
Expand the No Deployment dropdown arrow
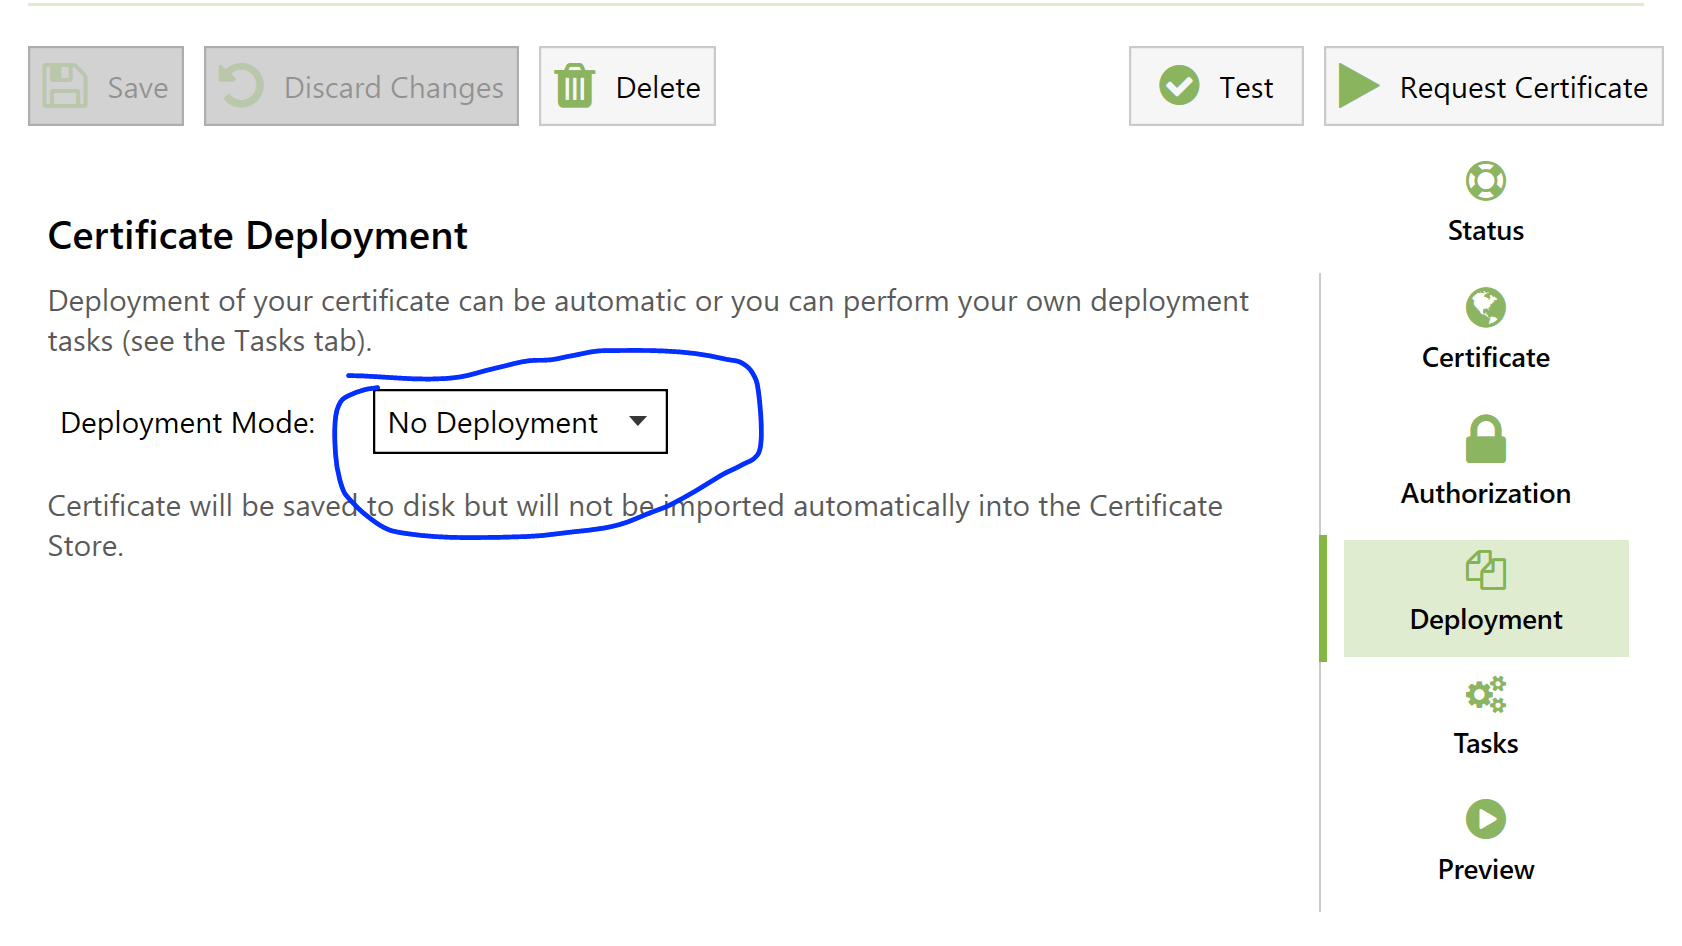tap(638, 421)
